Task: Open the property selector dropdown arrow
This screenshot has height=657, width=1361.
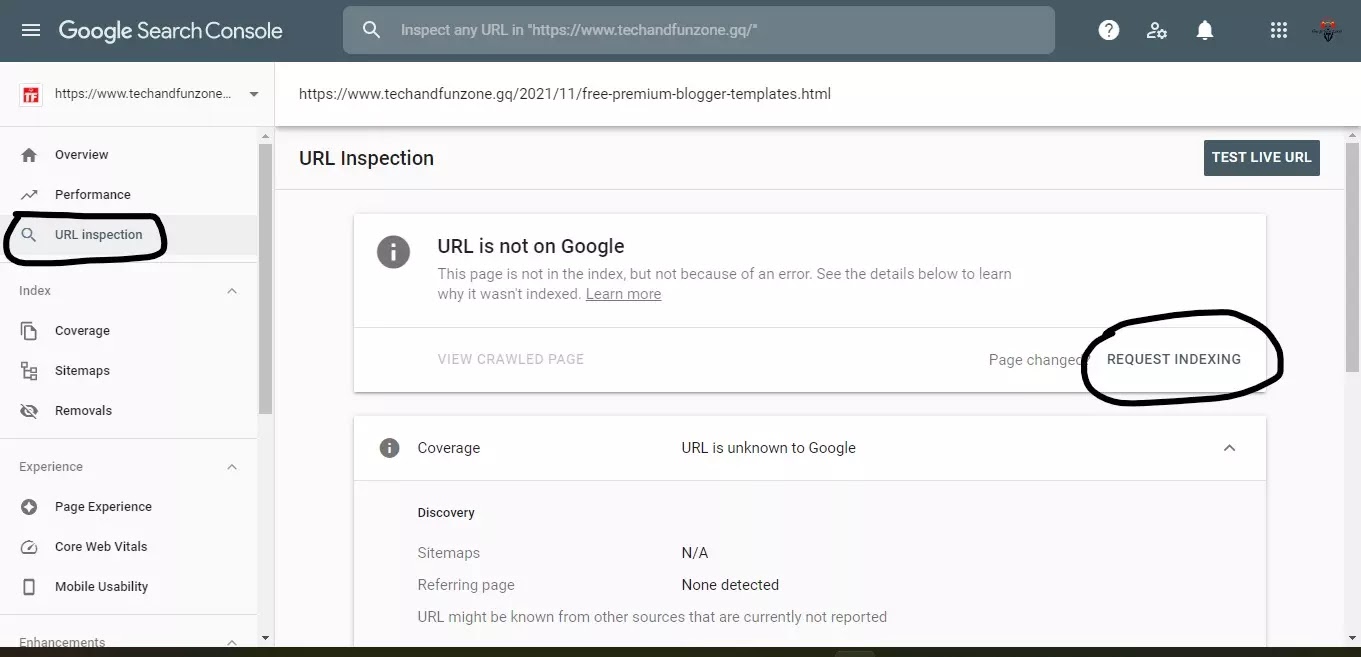Action: click(253, 95)
